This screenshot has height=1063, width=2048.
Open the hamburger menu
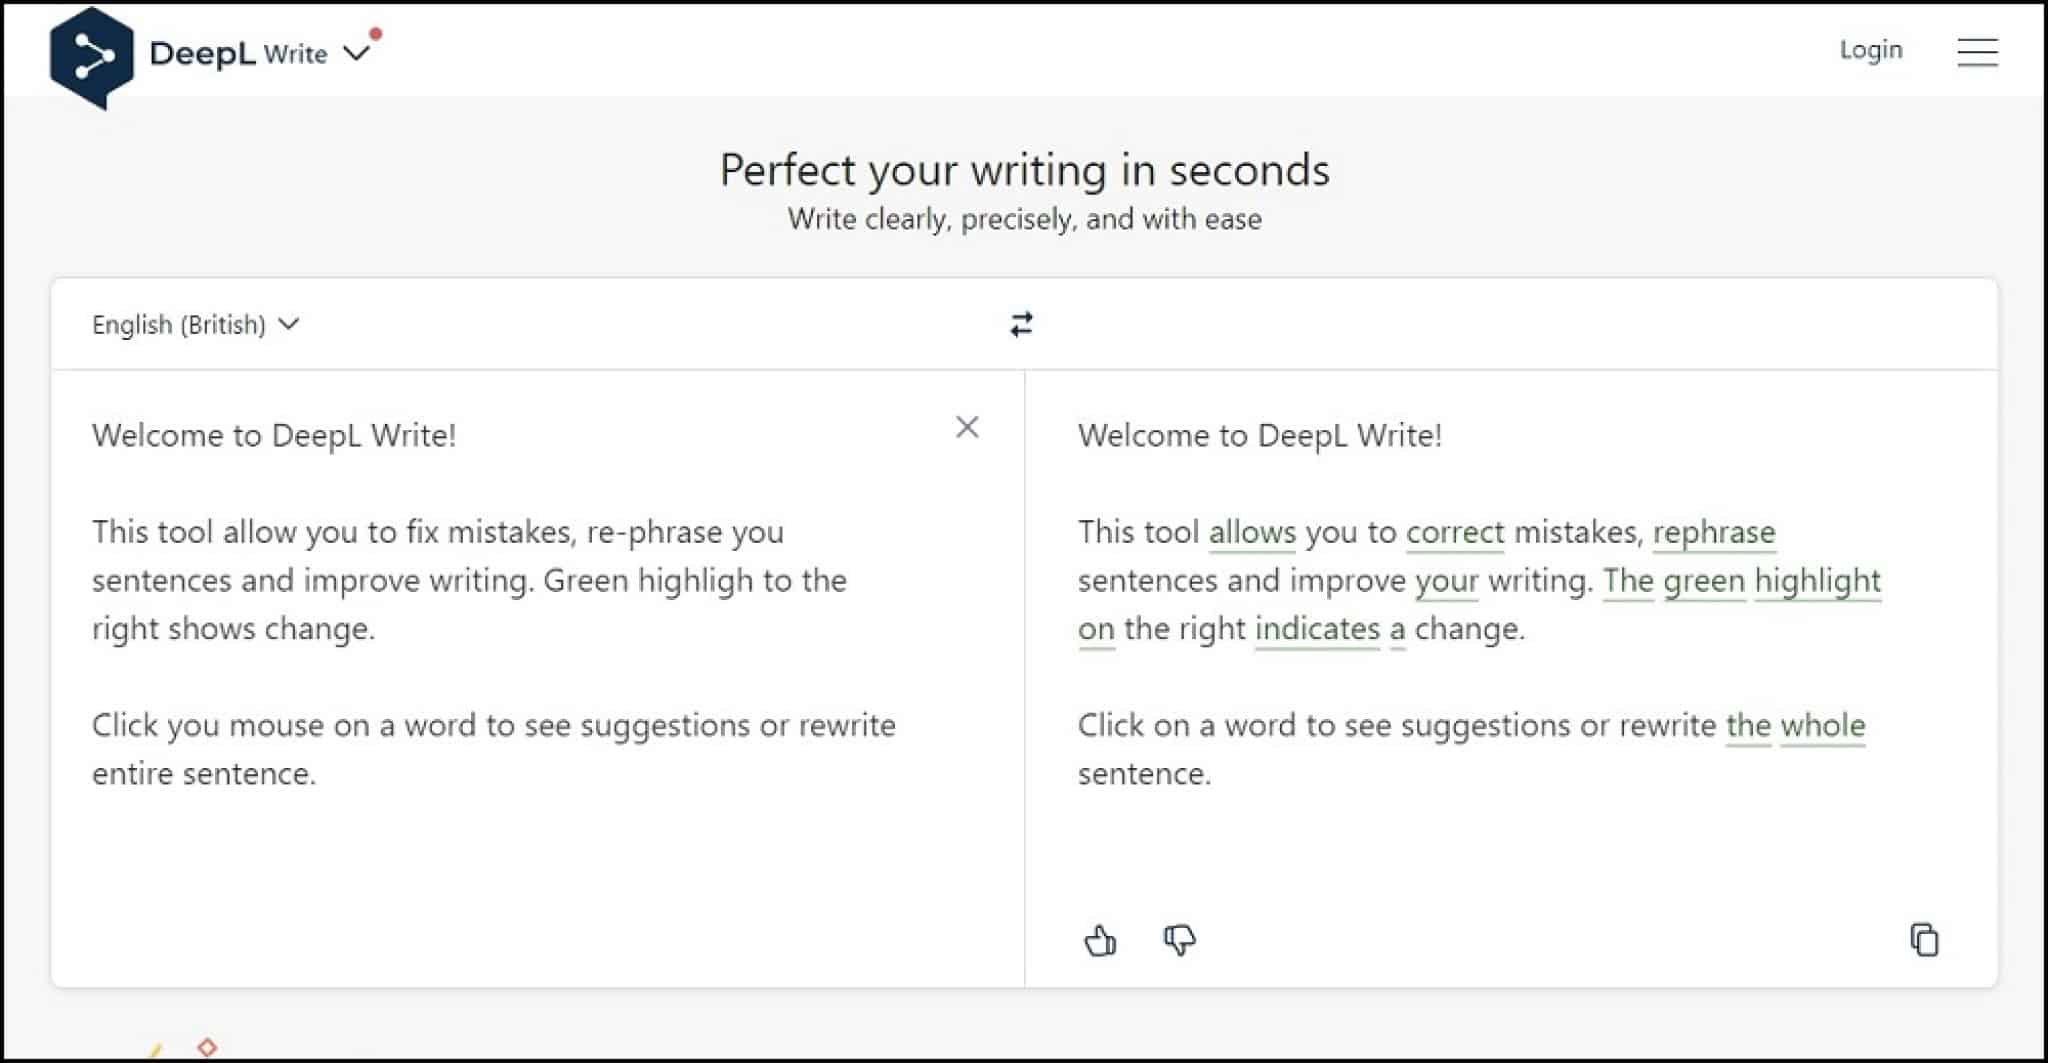coord(1977,52)
